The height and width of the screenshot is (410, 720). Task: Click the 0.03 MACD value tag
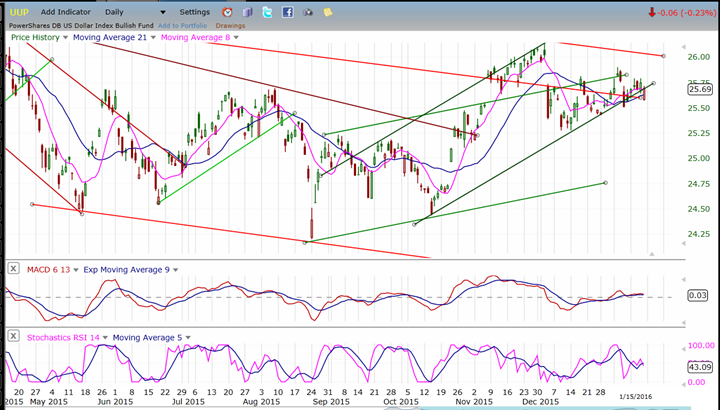point(698,295)
